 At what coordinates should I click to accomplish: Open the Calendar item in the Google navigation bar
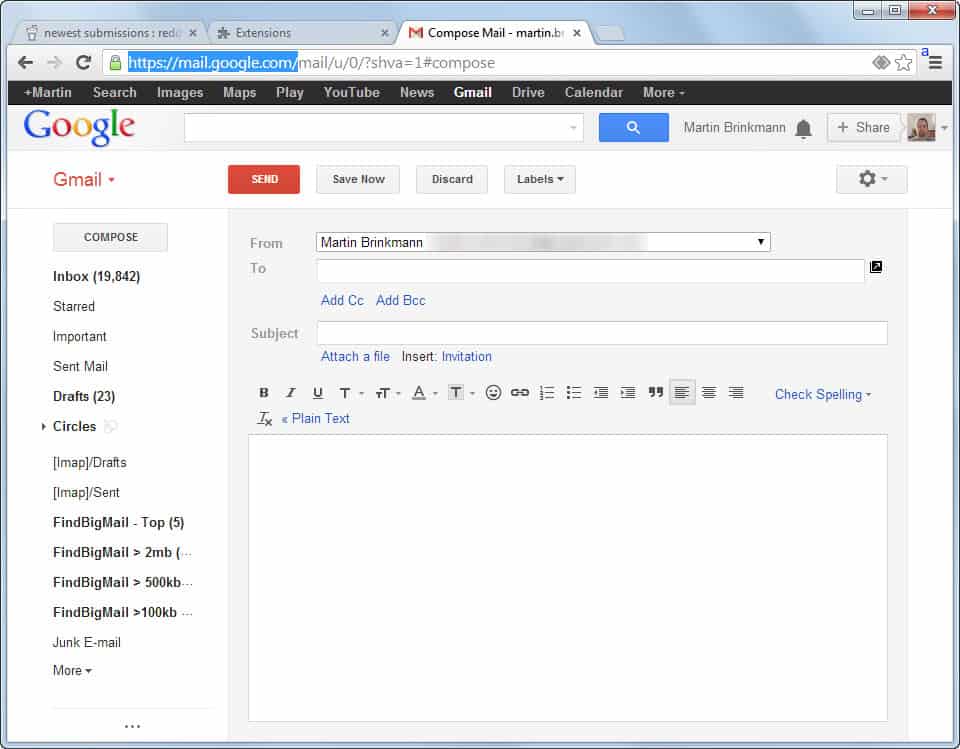pos(593,92)
